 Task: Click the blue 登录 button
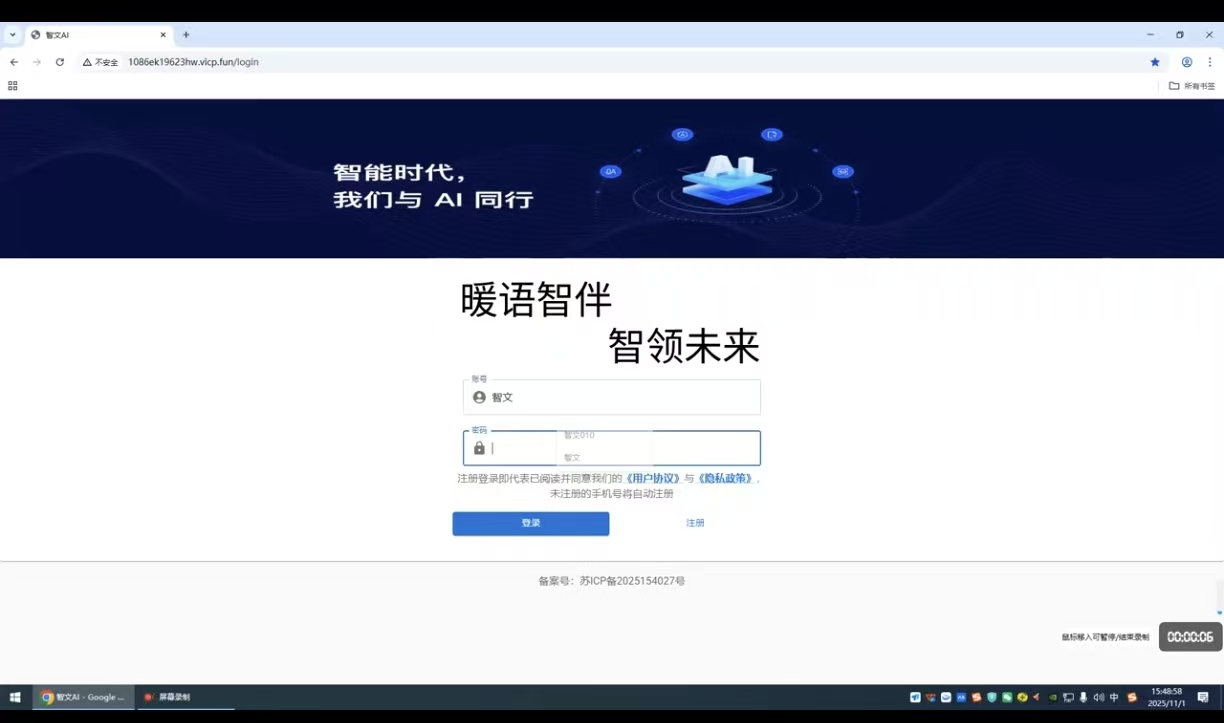point(530,523)
